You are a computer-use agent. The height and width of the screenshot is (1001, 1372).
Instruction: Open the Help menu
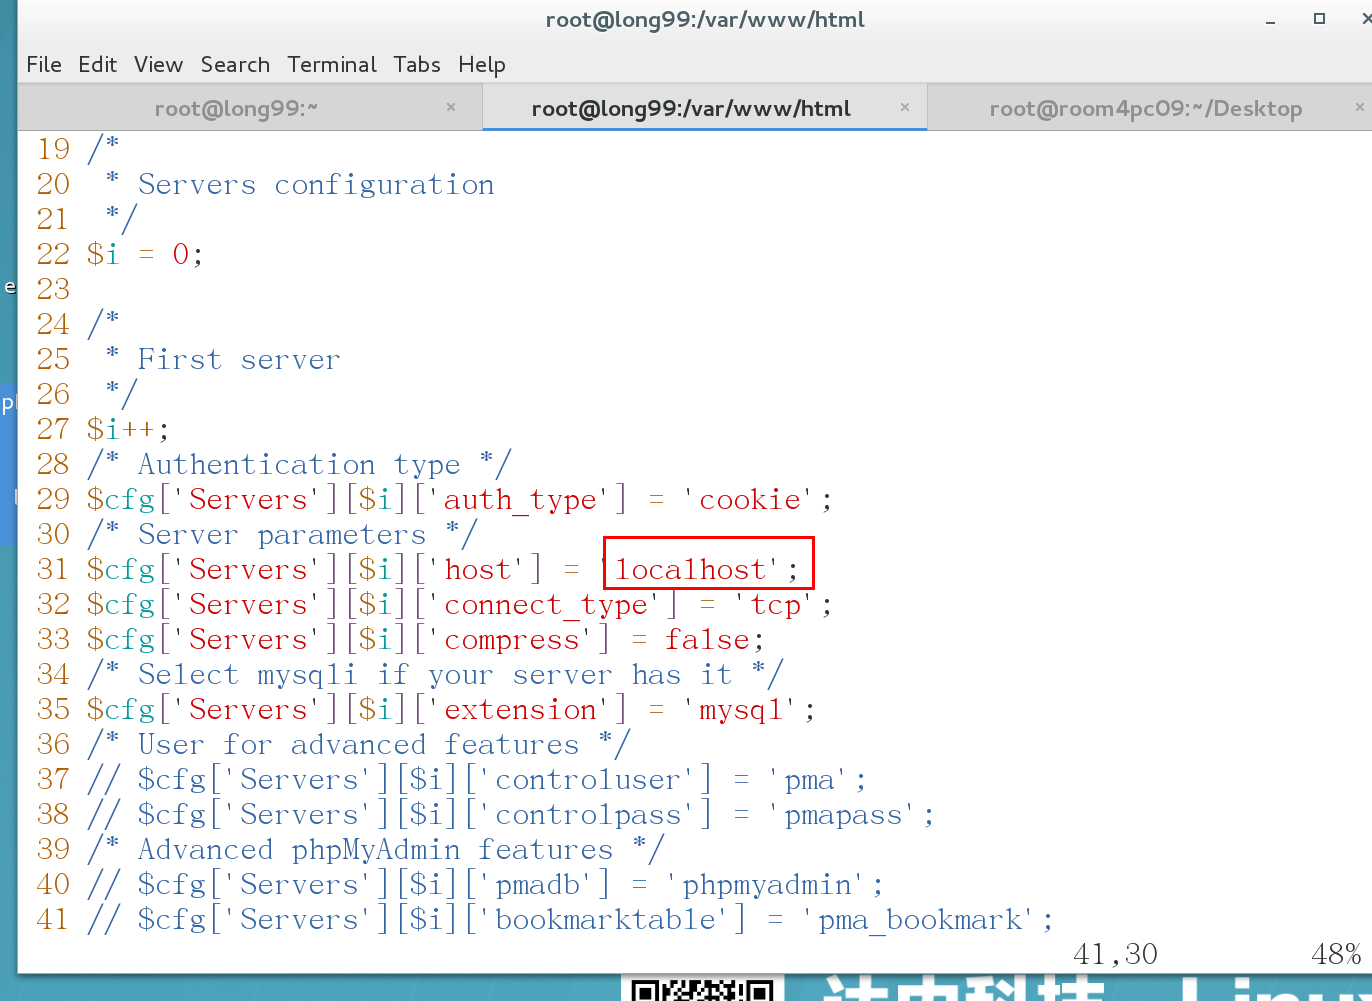pos(482,64)
